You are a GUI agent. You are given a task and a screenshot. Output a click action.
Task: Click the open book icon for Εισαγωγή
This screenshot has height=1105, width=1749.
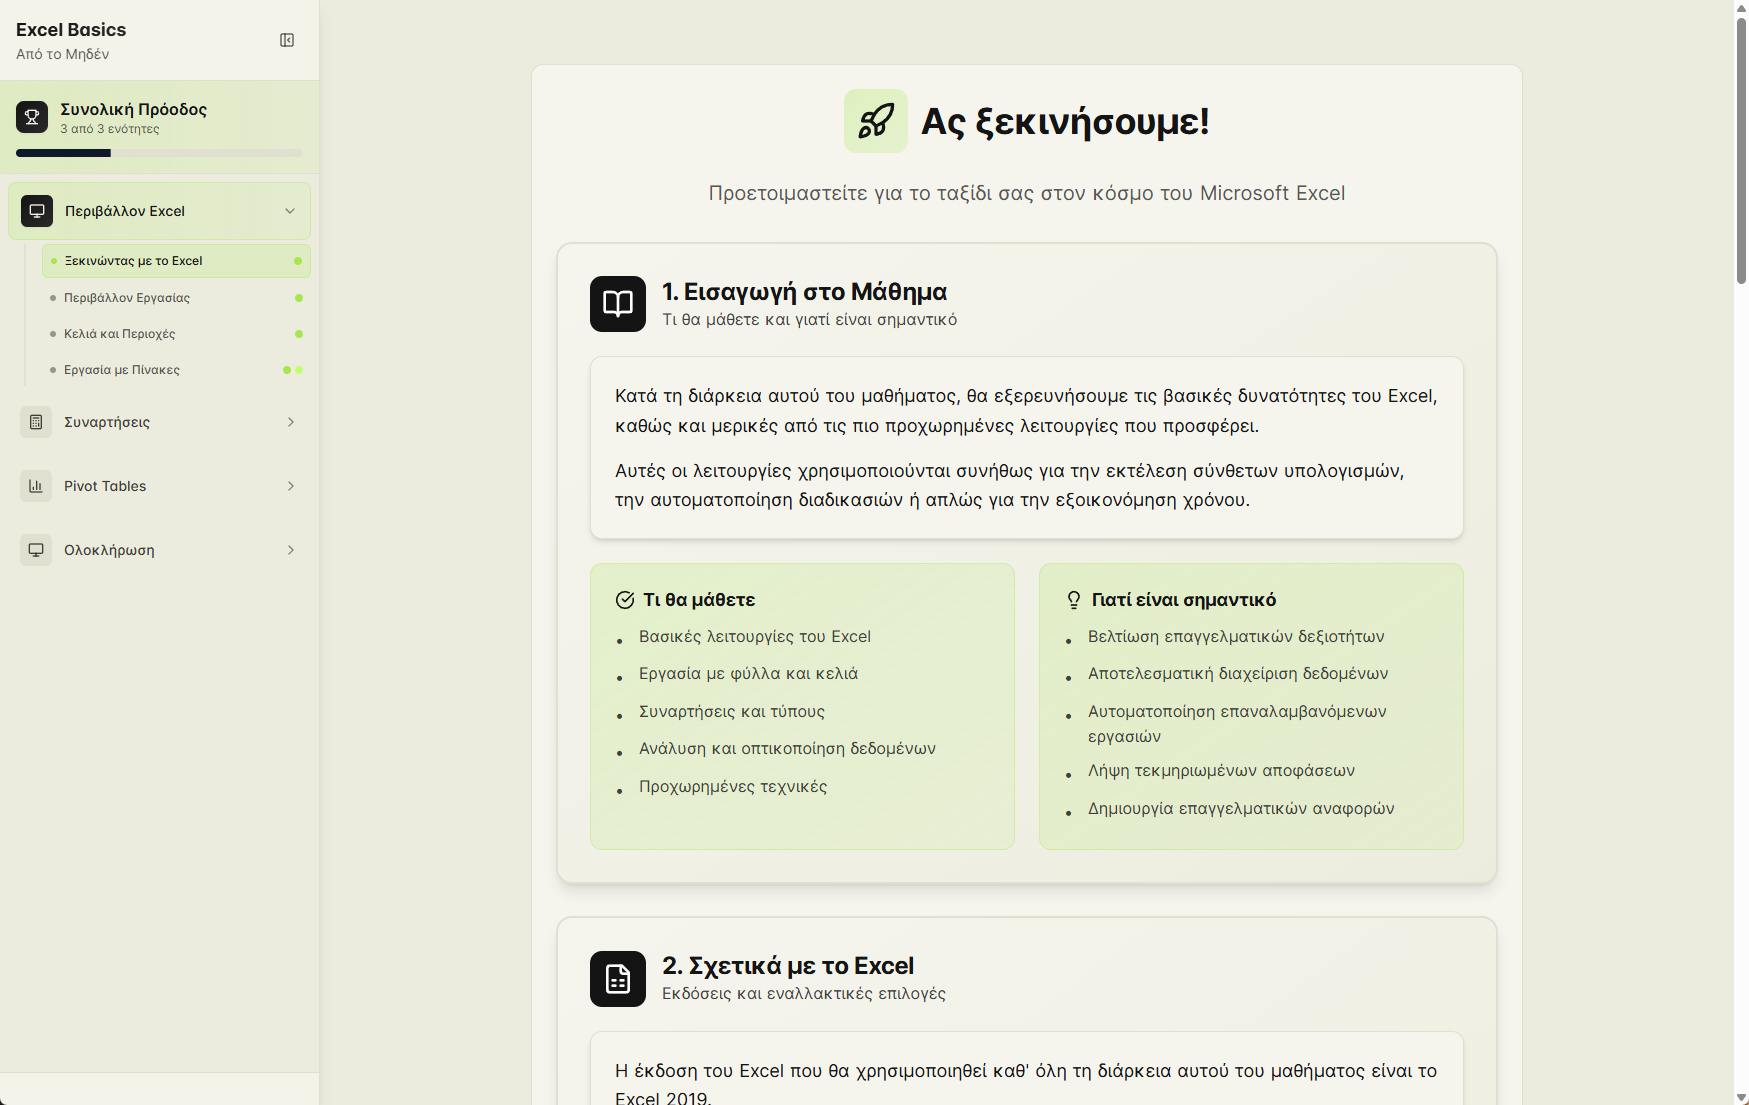[617, 304]
